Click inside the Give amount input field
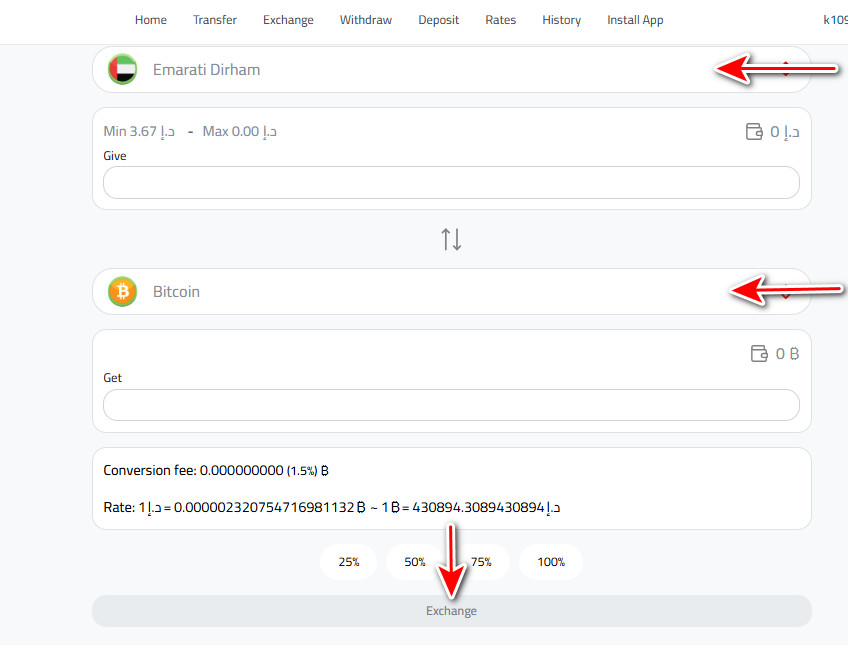848x645 pixels. [x=450, y=182]
